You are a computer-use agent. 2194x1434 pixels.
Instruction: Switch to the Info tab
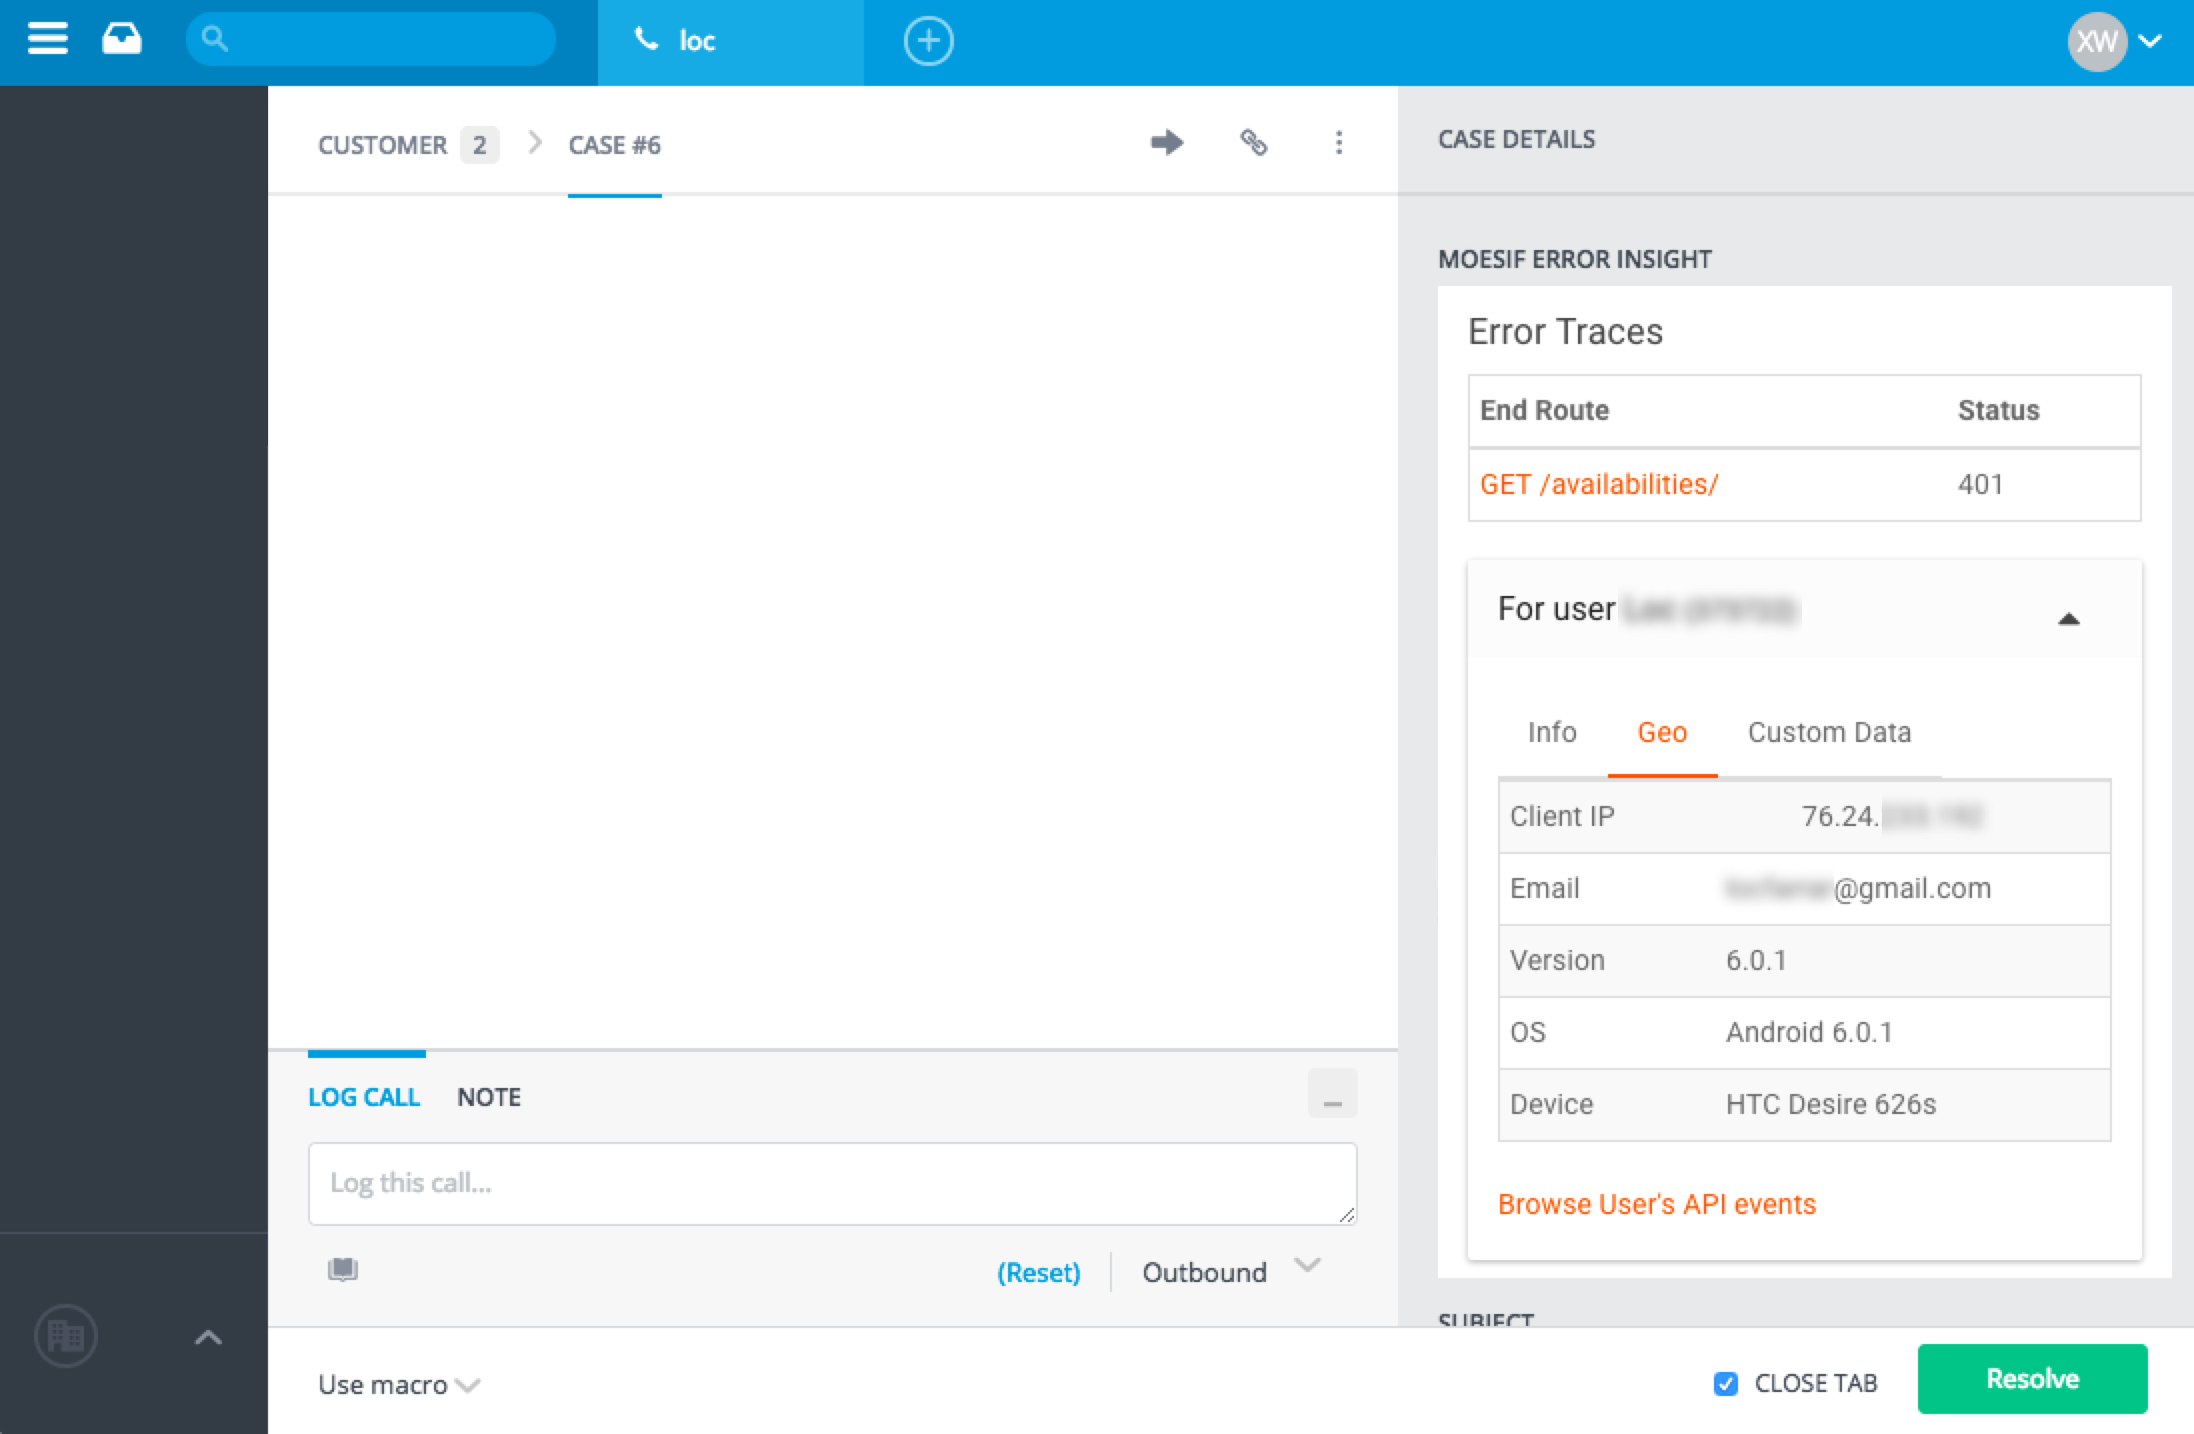pos(1552,732)
